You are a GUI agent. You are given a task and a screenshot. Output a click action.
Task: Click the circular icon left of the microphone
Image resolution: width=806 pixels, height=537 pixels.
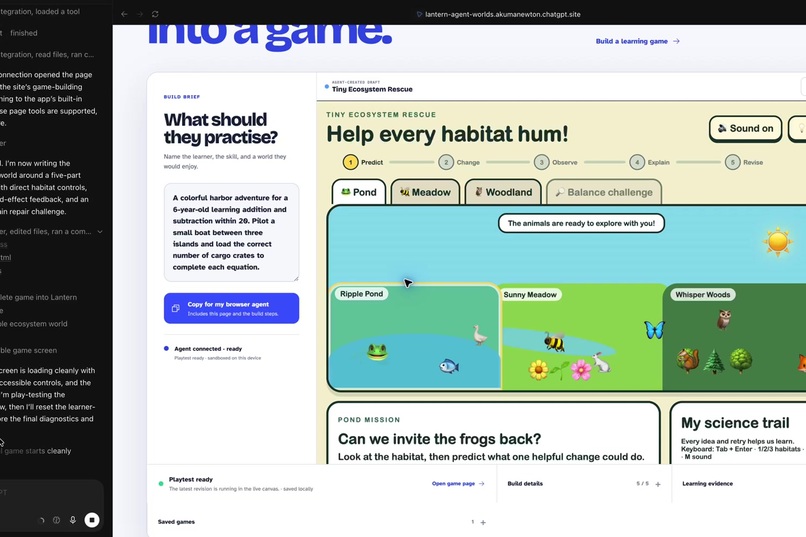pyautogui.click(x=57, y=520)
